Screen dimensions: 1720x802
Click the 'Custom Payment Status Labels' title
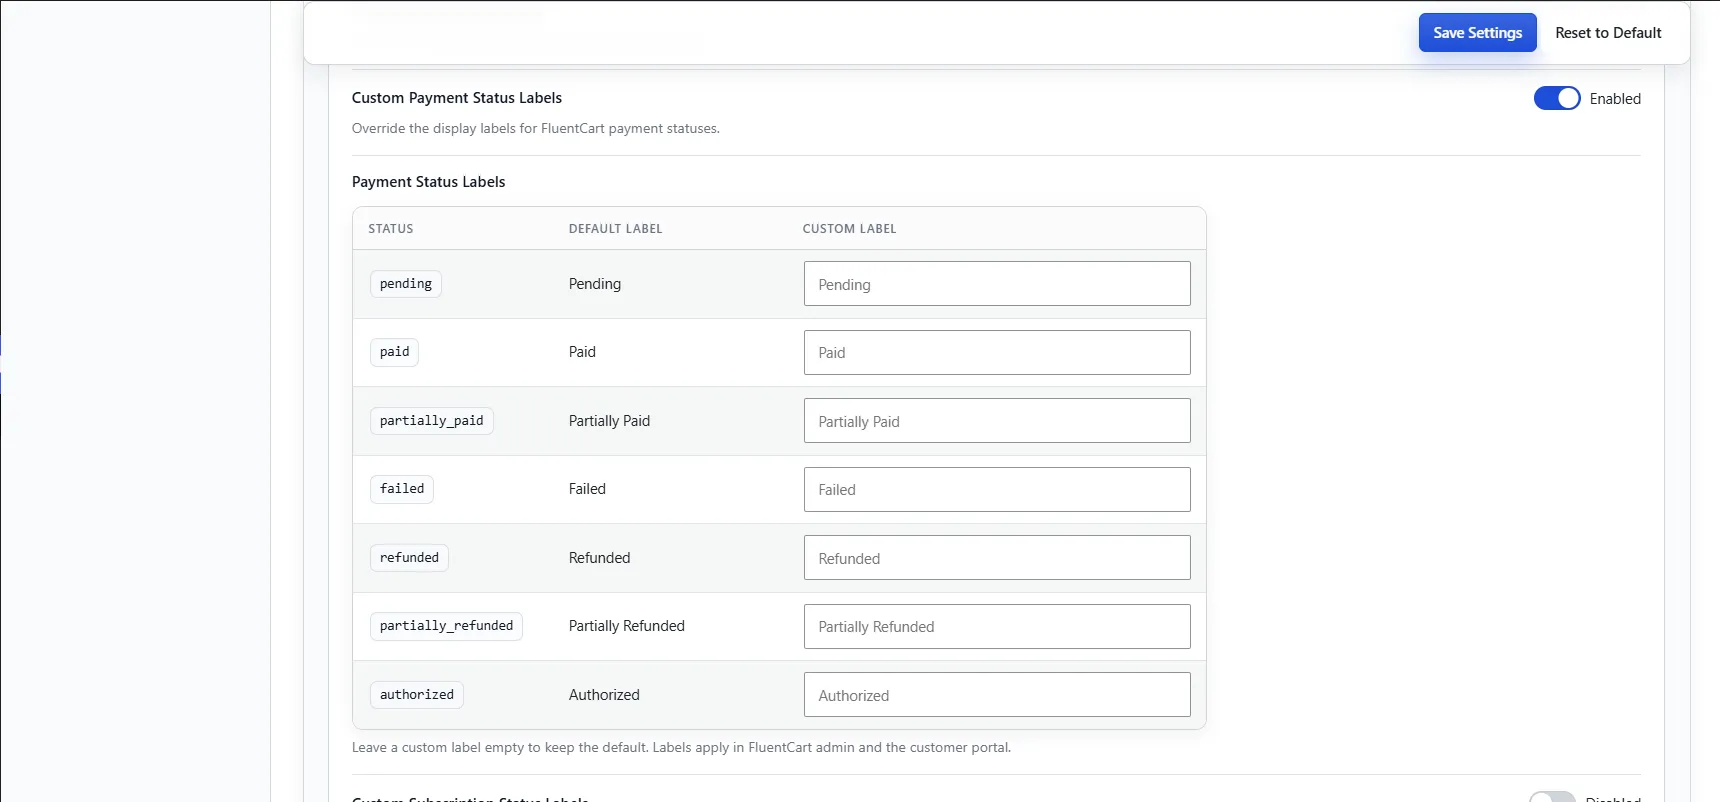(457, 98)
